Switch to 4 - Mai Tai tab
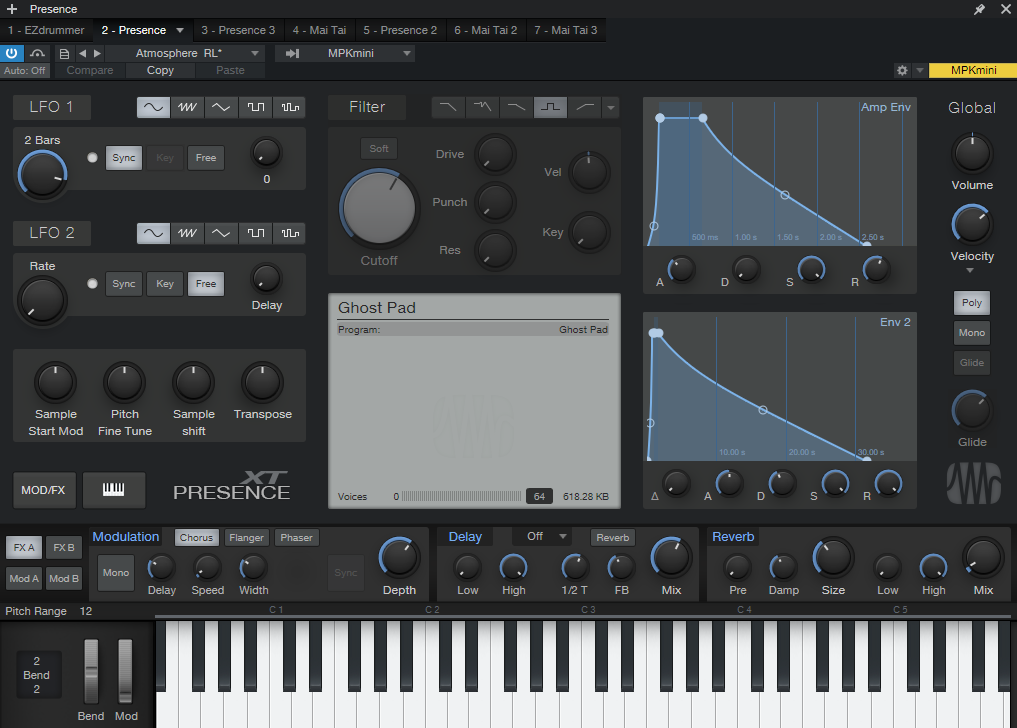 pyautogui.click(x=319, y=30)
